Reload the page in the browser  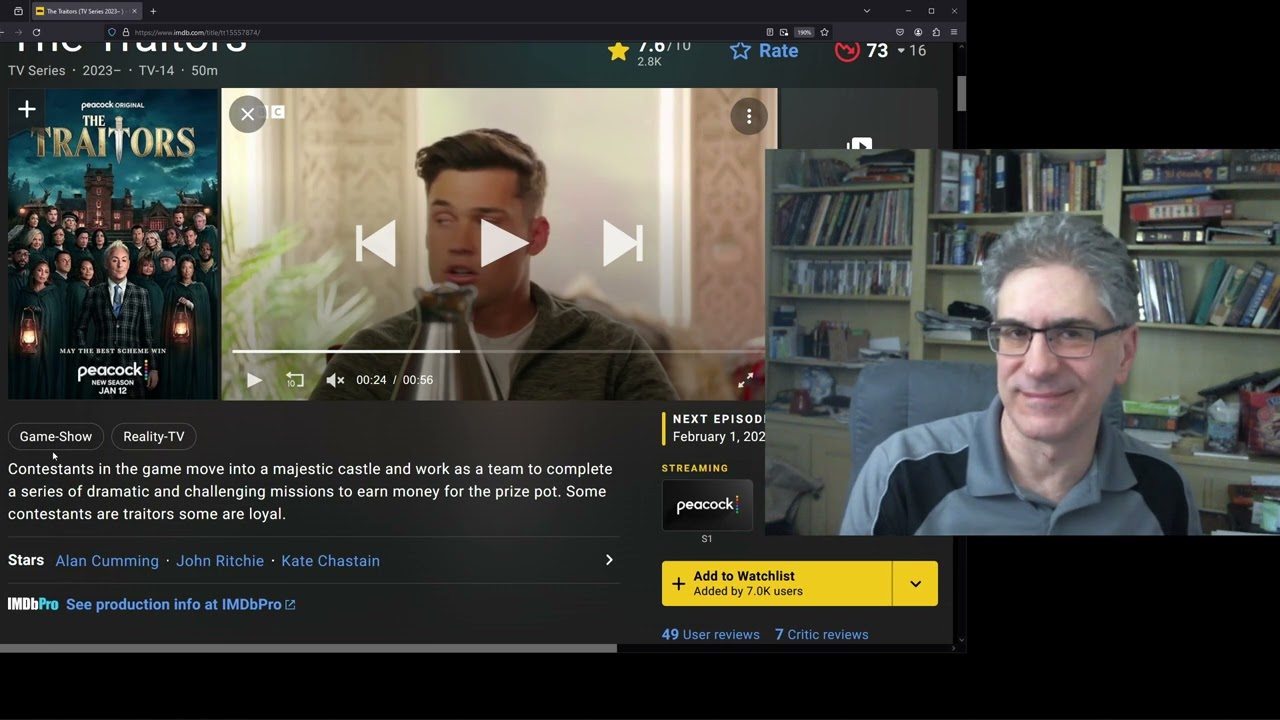point(36,32)
